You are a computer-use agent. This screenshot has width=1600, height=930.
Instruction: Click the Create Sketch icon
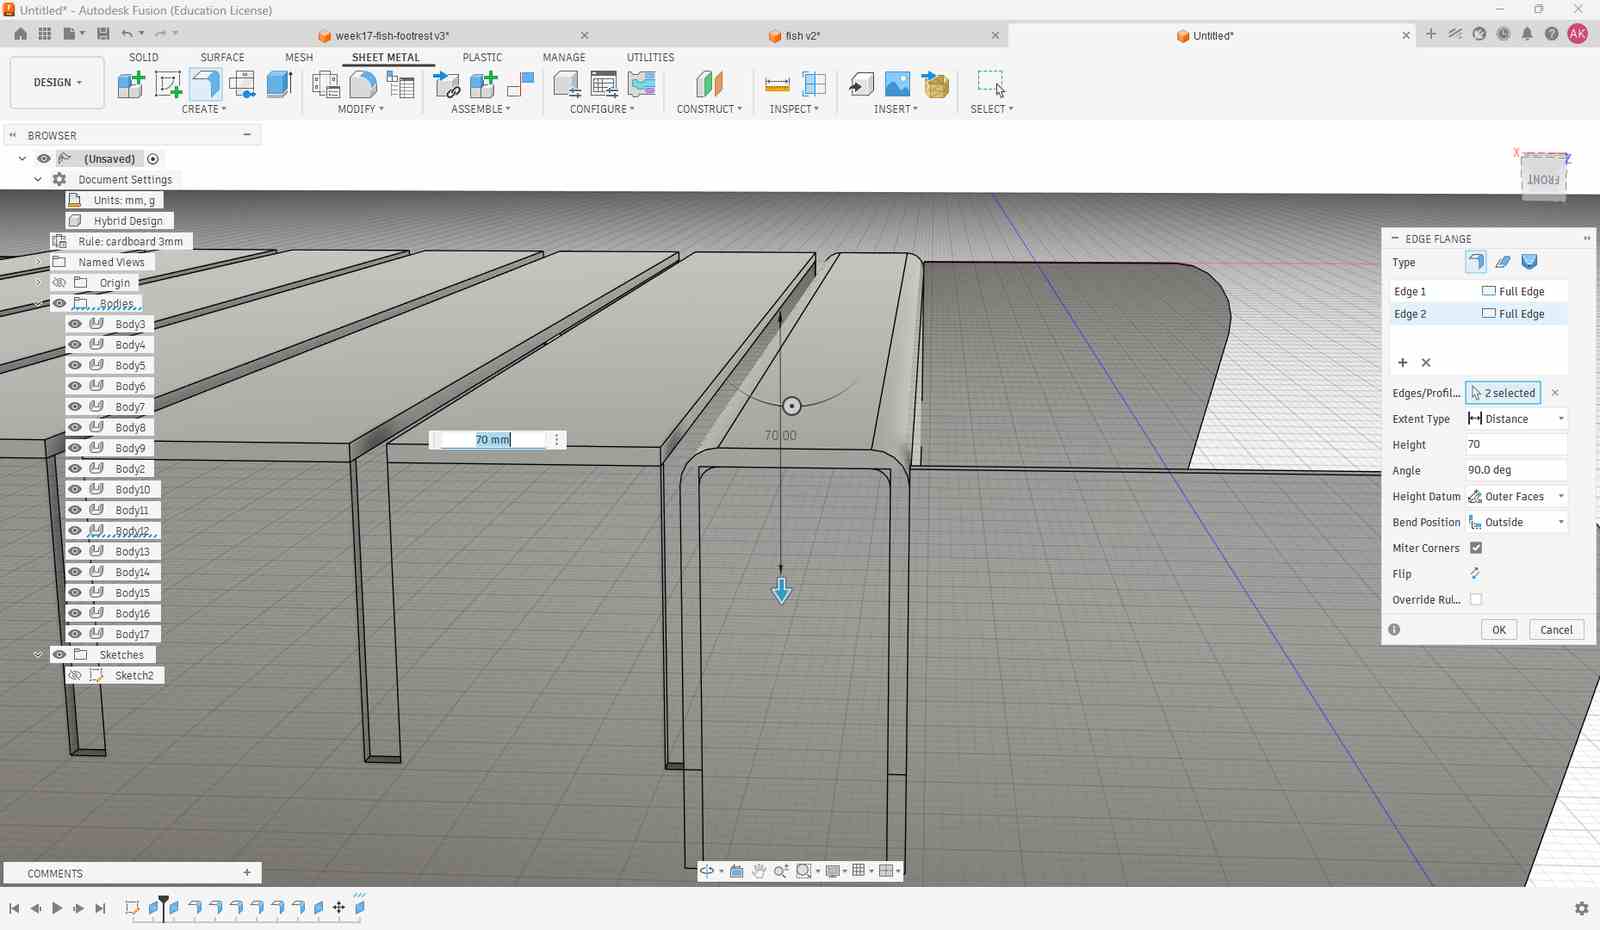168,84
